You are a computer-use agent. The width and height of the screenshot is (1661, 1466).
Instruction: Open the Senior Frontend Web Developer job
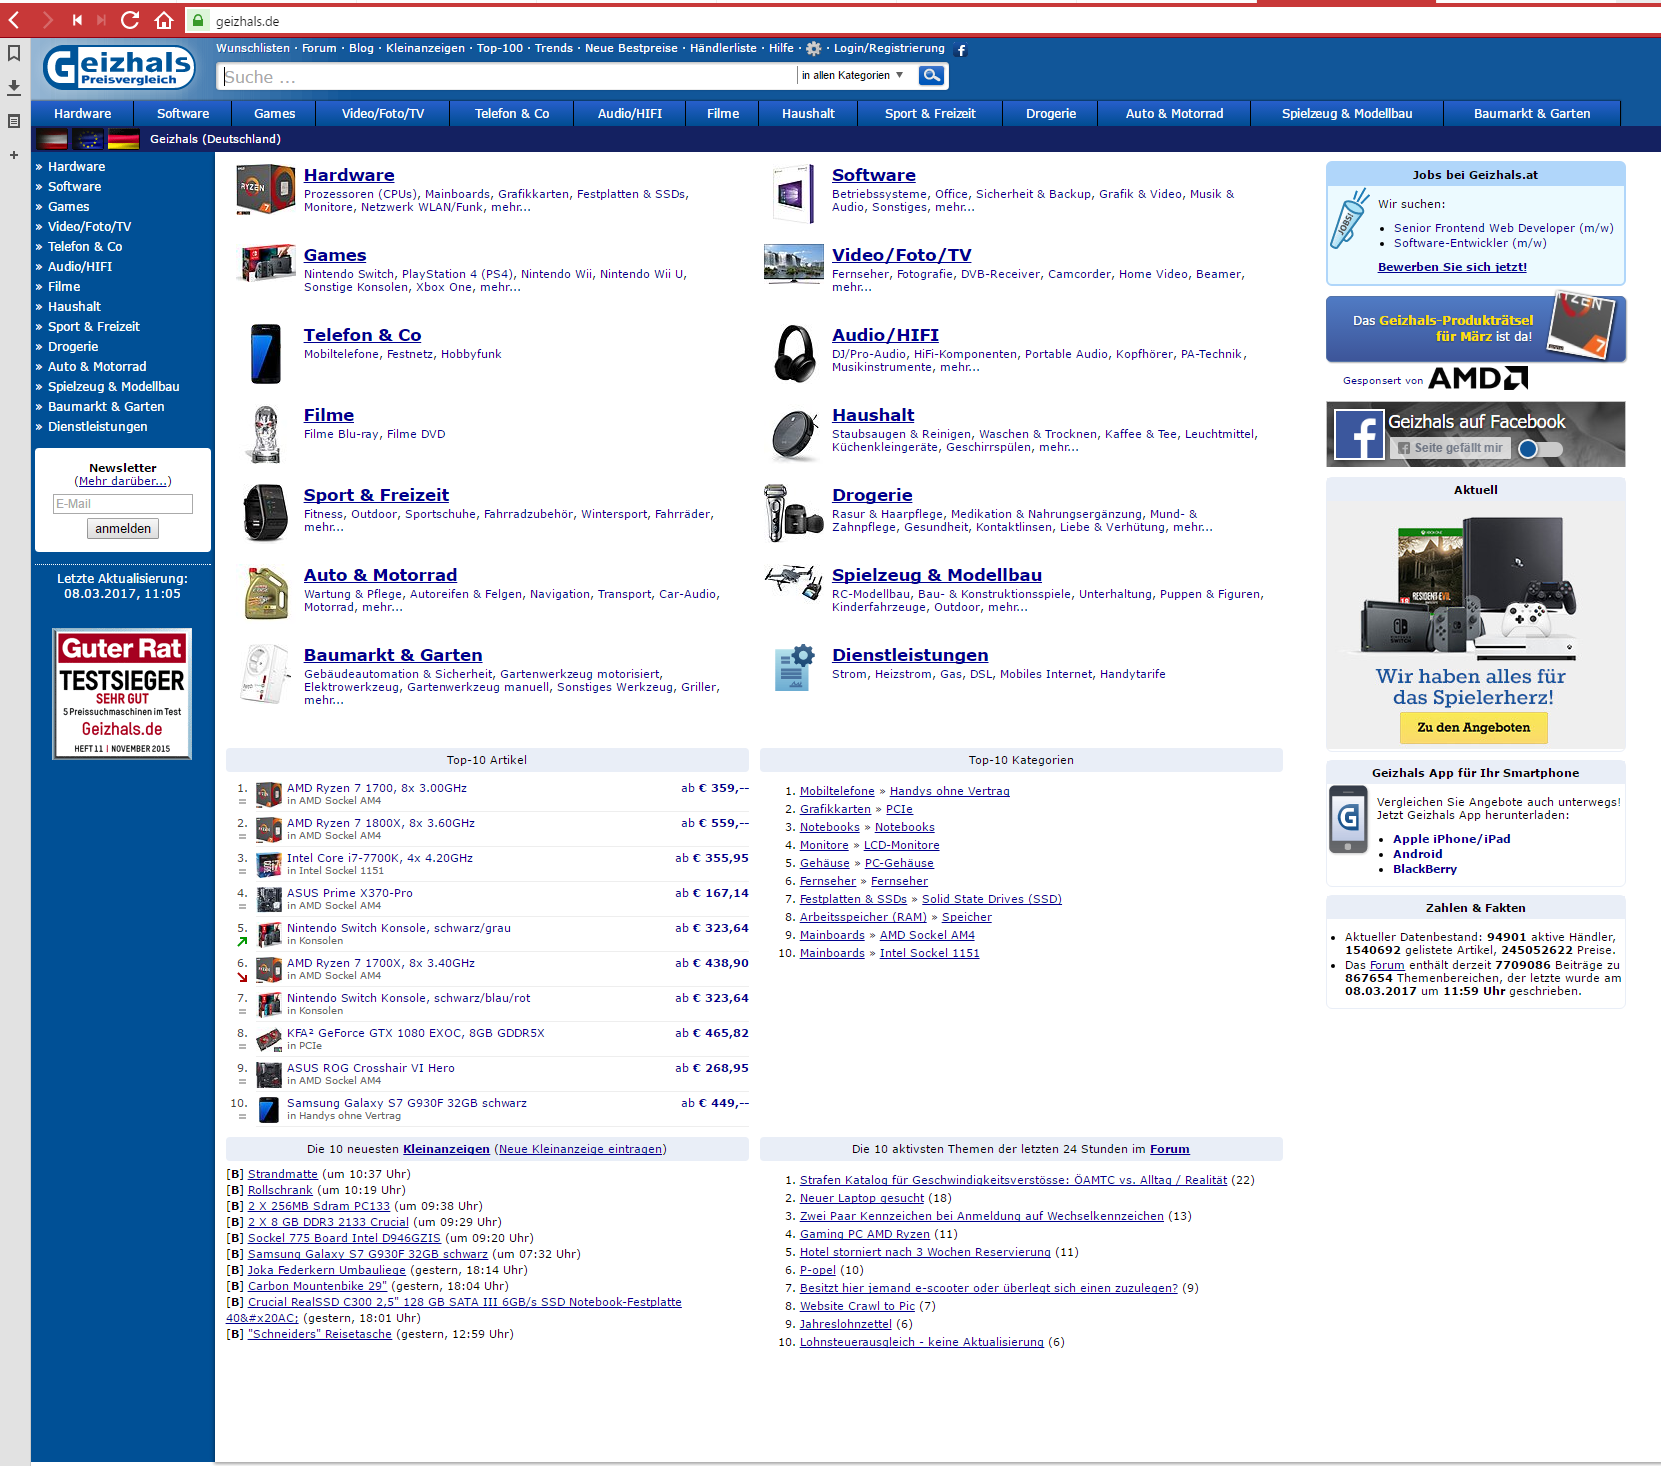pos(1503,228)
